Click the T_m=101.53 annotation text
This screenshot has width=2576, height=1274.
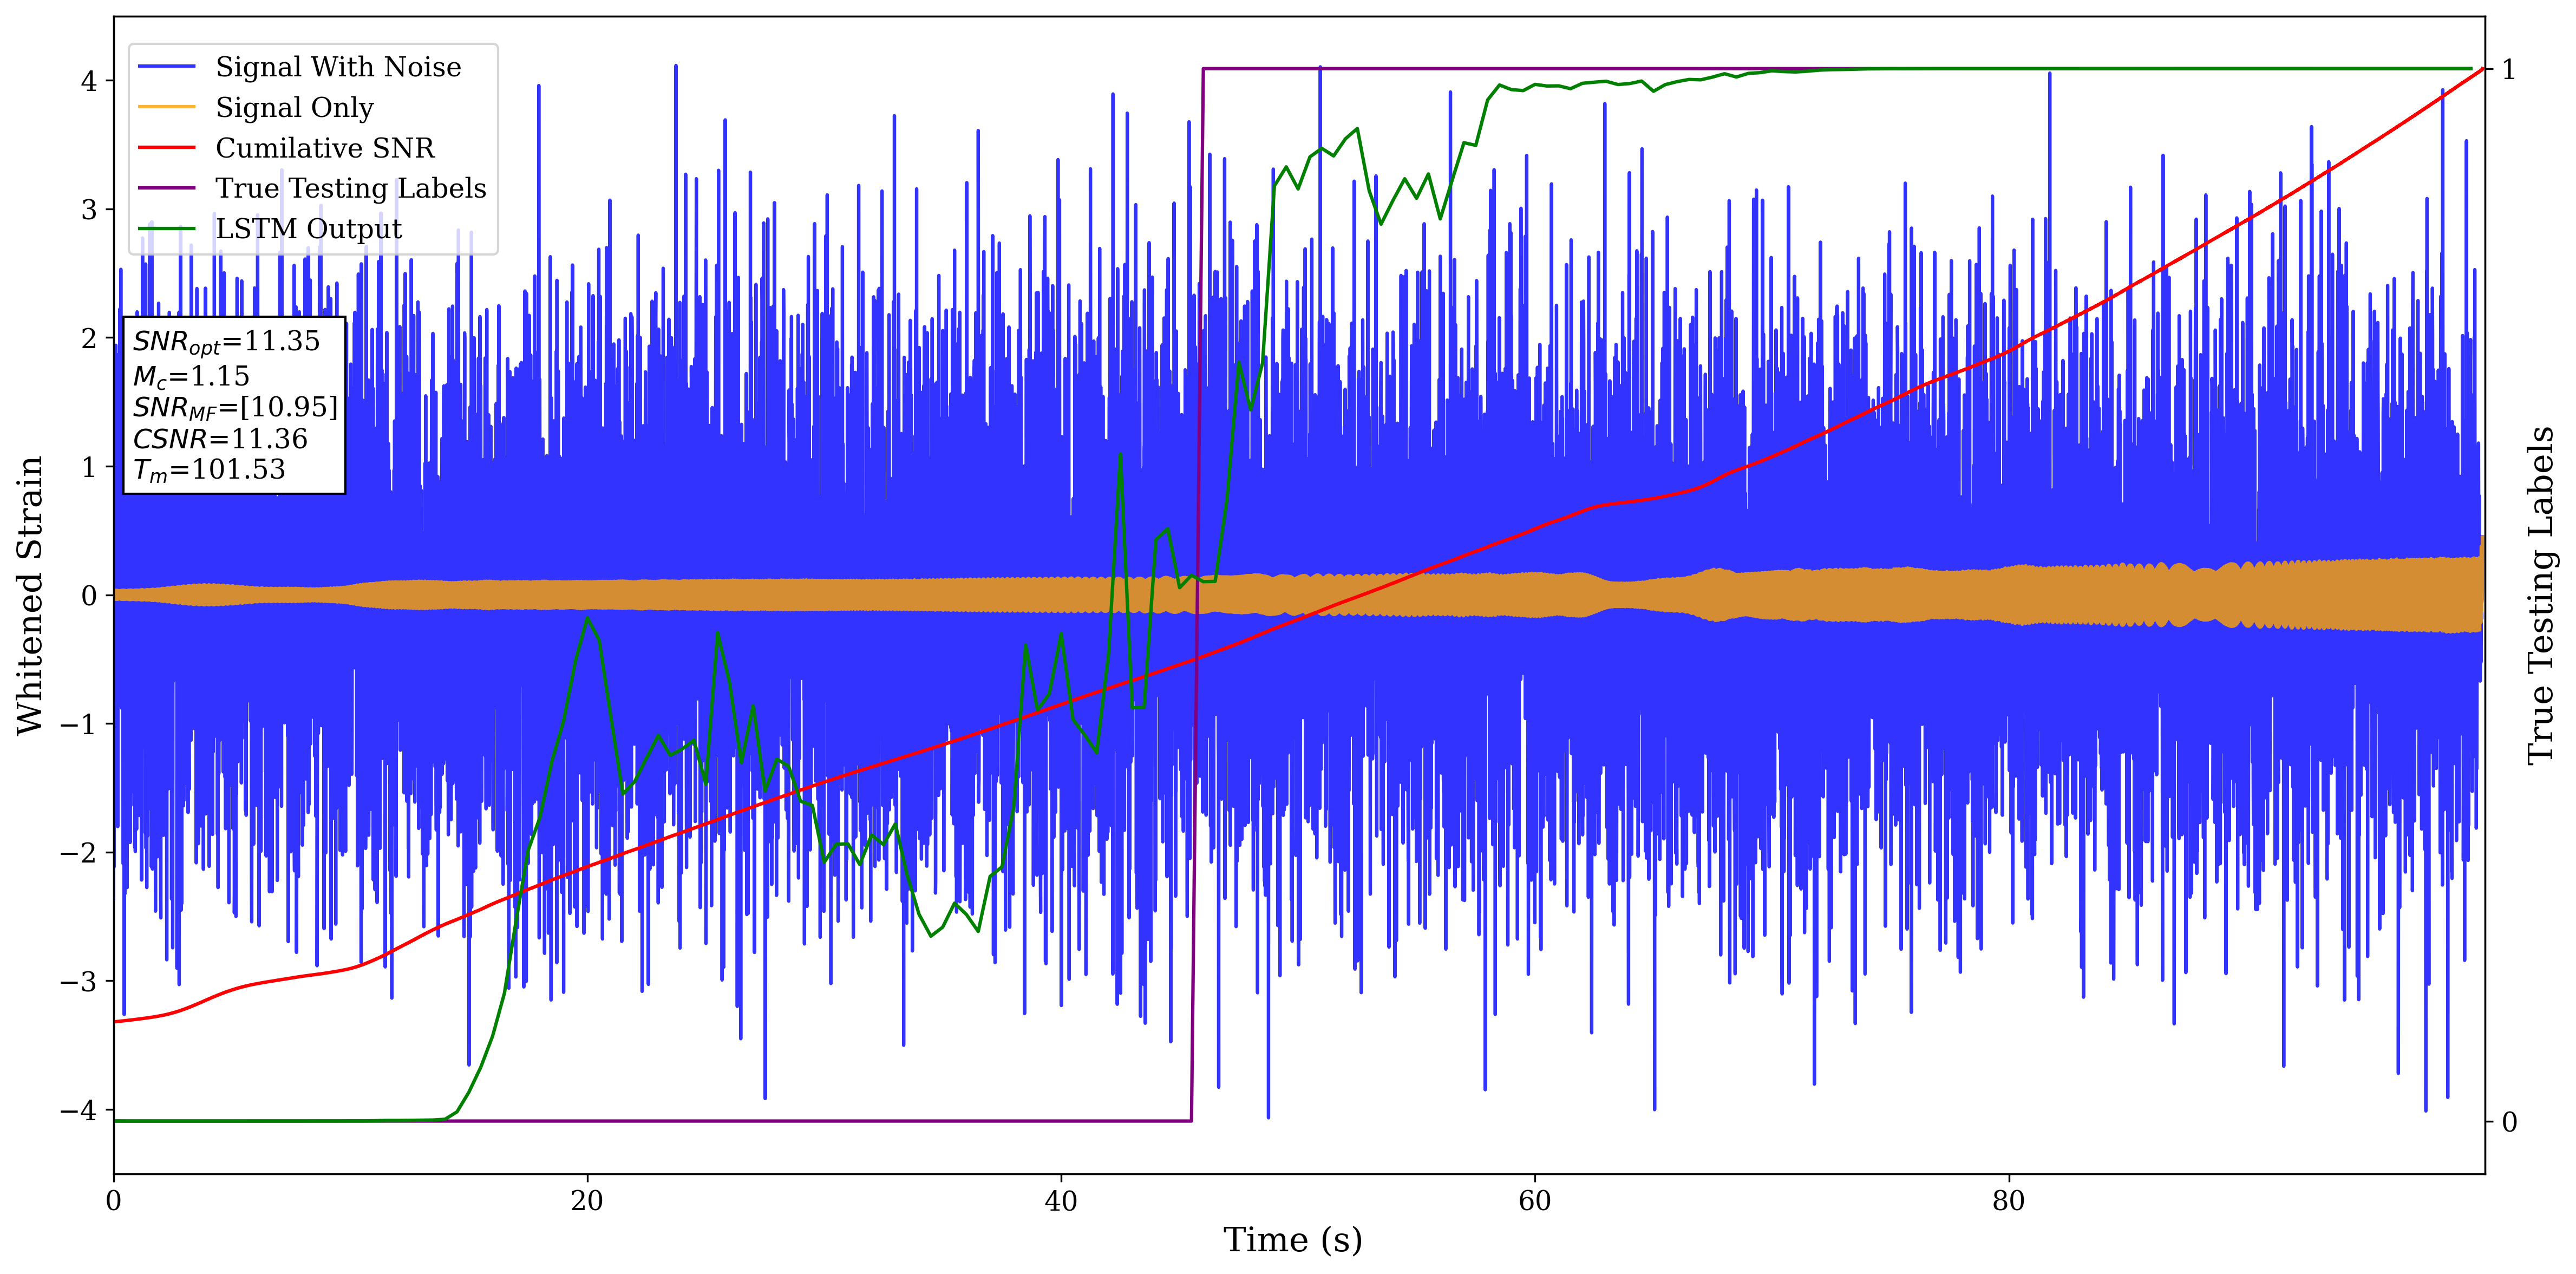pos(209,470)
